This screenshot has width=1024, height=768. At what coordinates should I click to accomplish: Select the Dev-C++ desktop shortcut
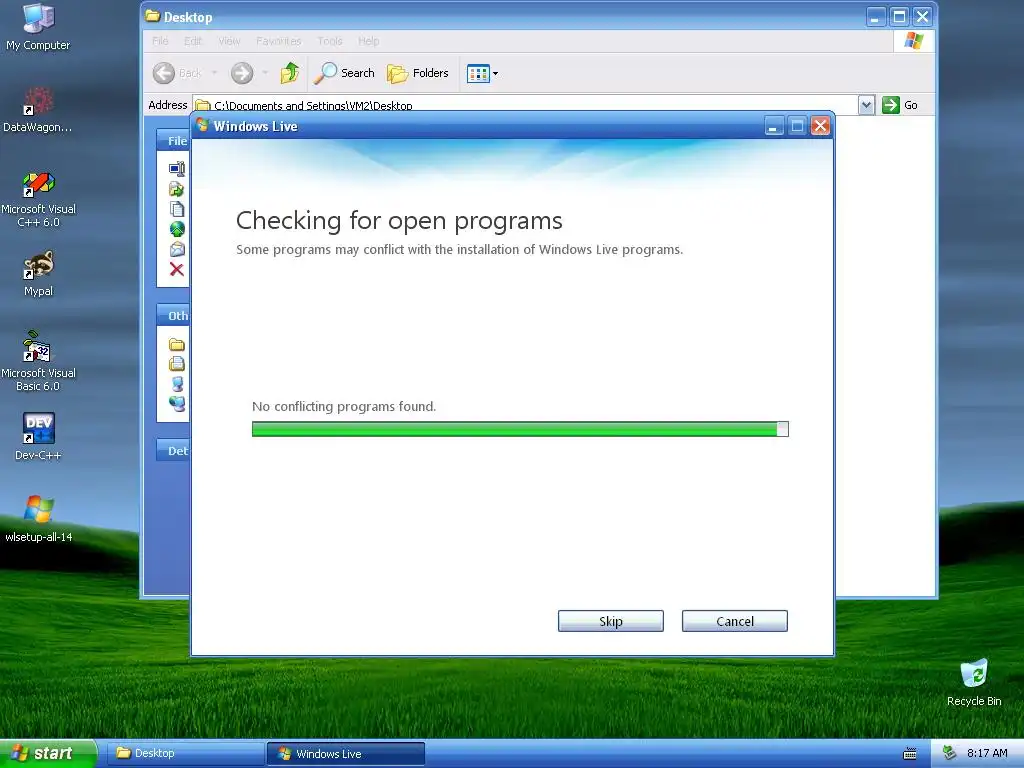(38, 436)
